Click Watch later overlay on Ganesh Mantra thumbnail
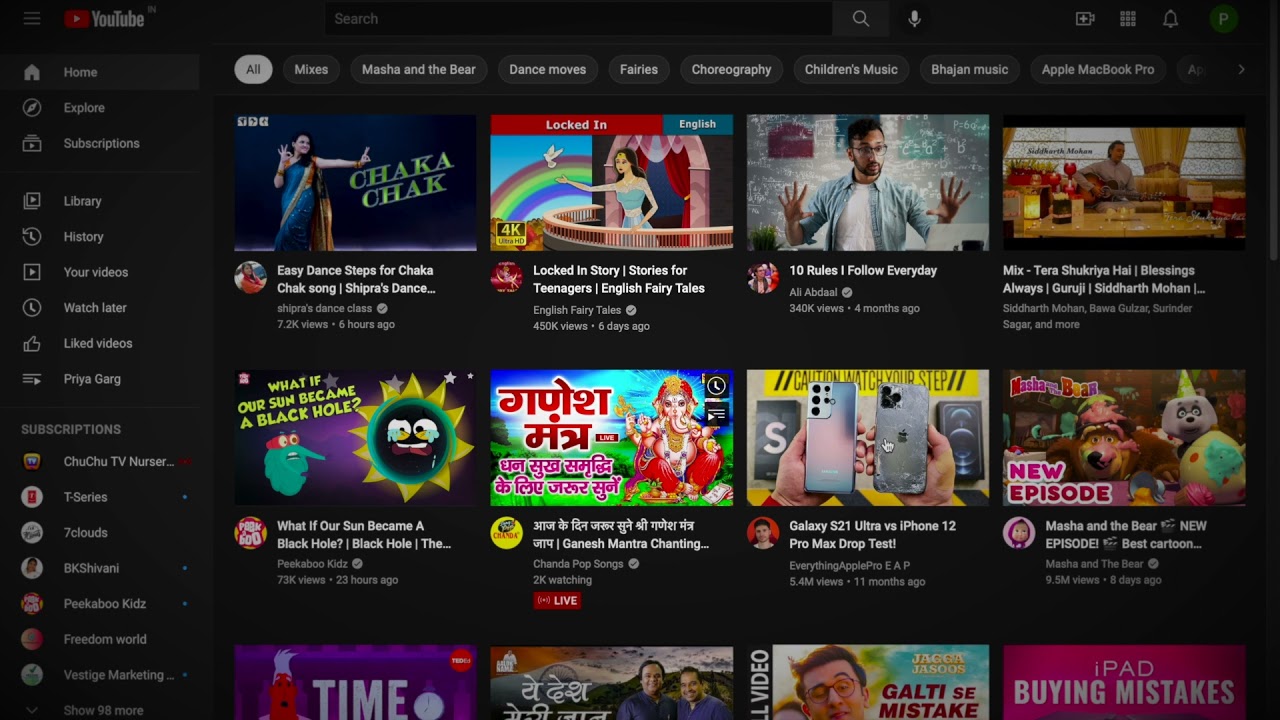This screenshot has height=720, width=1280. pos(716,386)
